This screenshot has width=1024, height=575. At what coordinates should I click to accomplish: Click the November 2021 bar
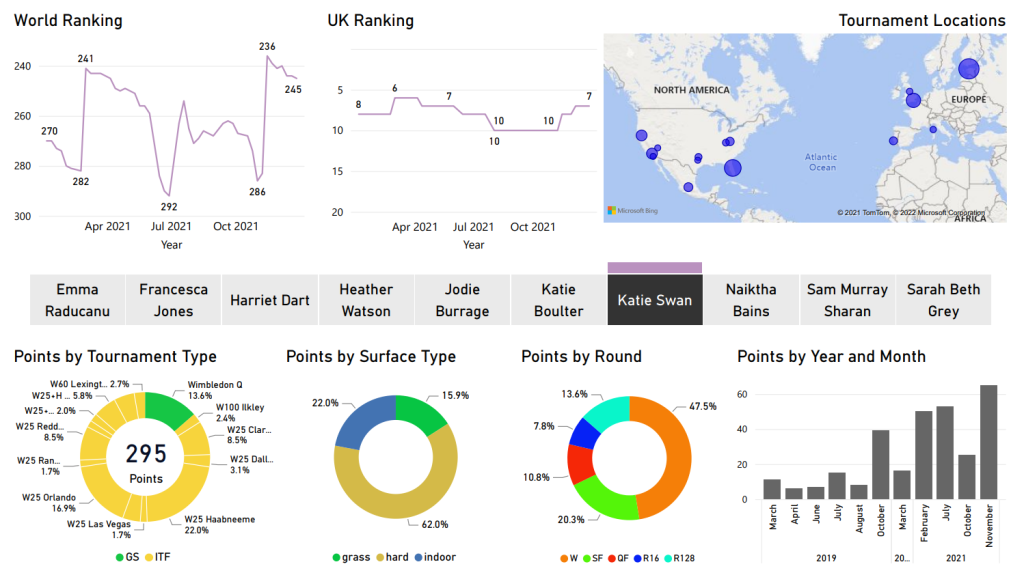pyautogui.click(x=988, y=442)
